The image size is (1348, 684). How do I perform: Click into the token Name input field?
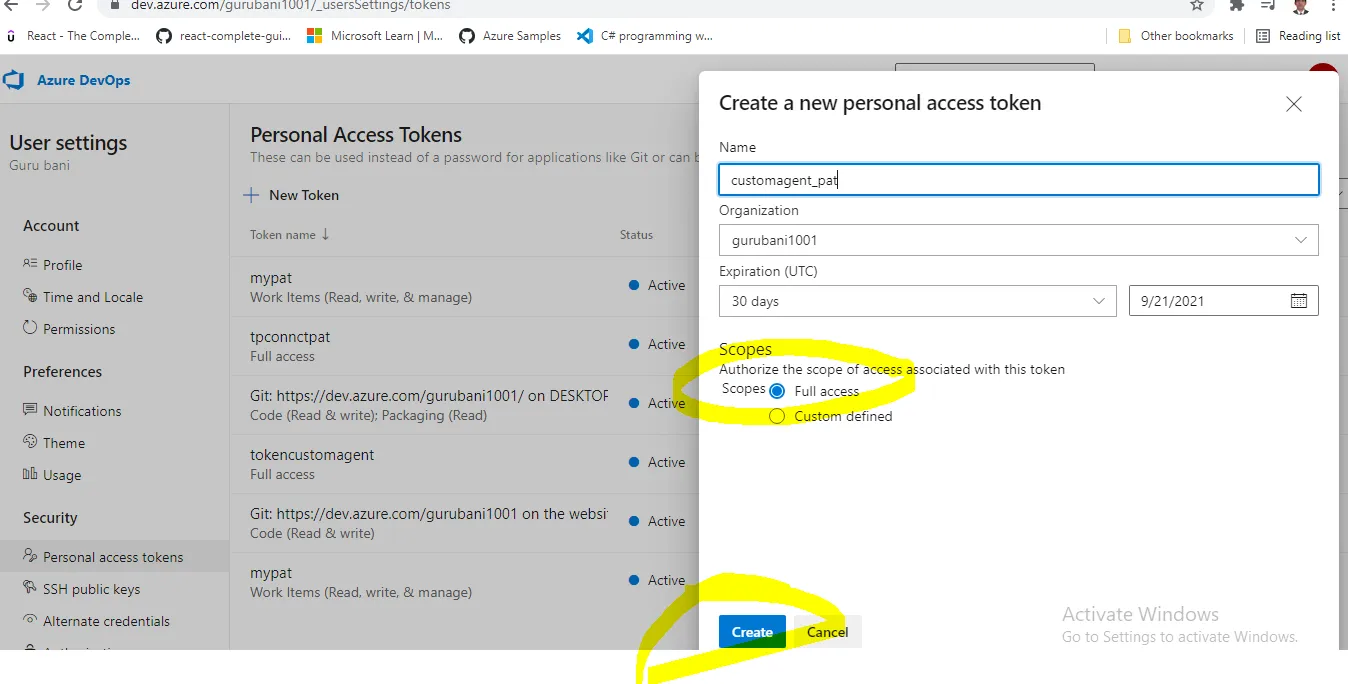pyautogui.click(x=1018, y=180)
